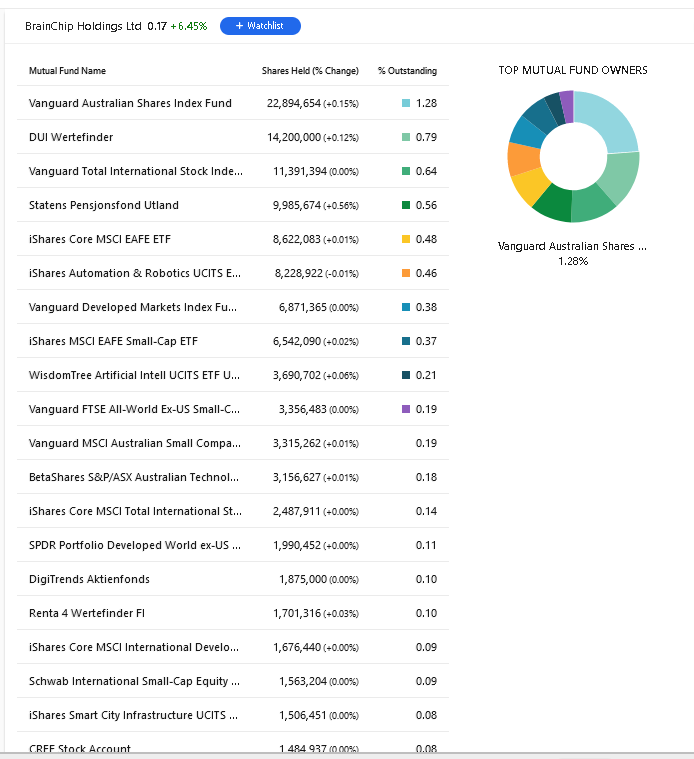The width and height of the screenshot is (694, 759).
Task: Select iShares Core MSCI International Developed row
Action: 233,647
